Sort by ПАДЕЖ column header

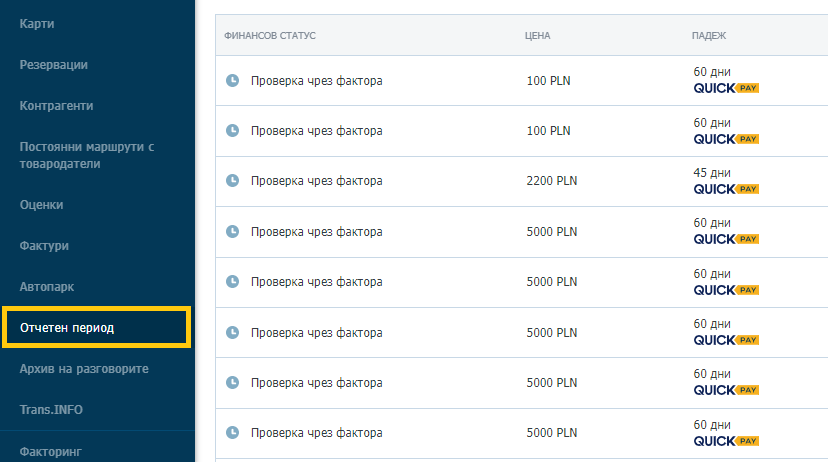(x=709, y=35)
